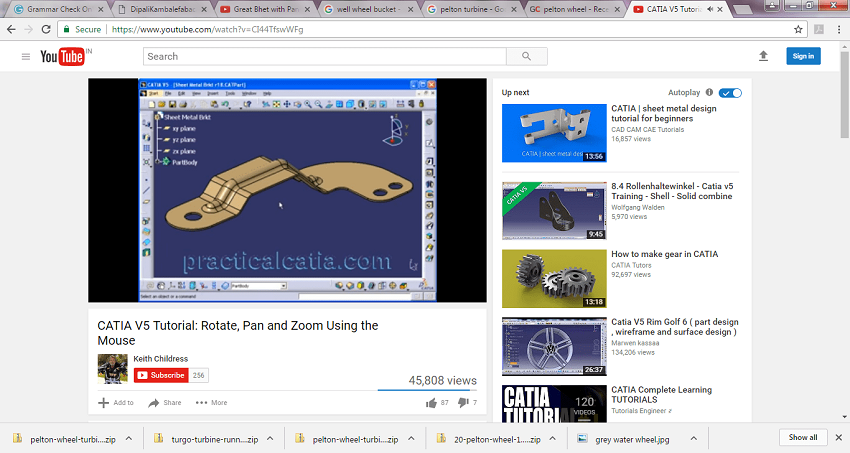The image size is (850, 453).
Task: Expand options for 20-pelton-wheel-1 zip download
Action: tap(552, 439)
